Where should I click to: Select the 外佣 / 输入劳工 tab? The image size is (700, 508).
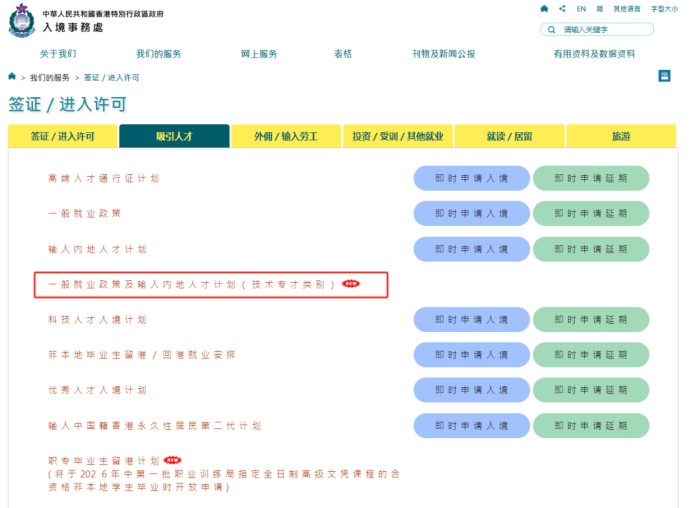[286, 136]
